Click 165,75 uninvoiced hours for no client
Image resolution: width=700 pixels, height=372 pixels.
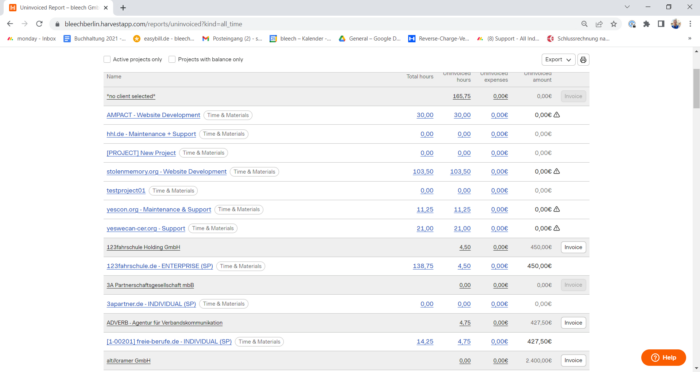tap(462, 96)
